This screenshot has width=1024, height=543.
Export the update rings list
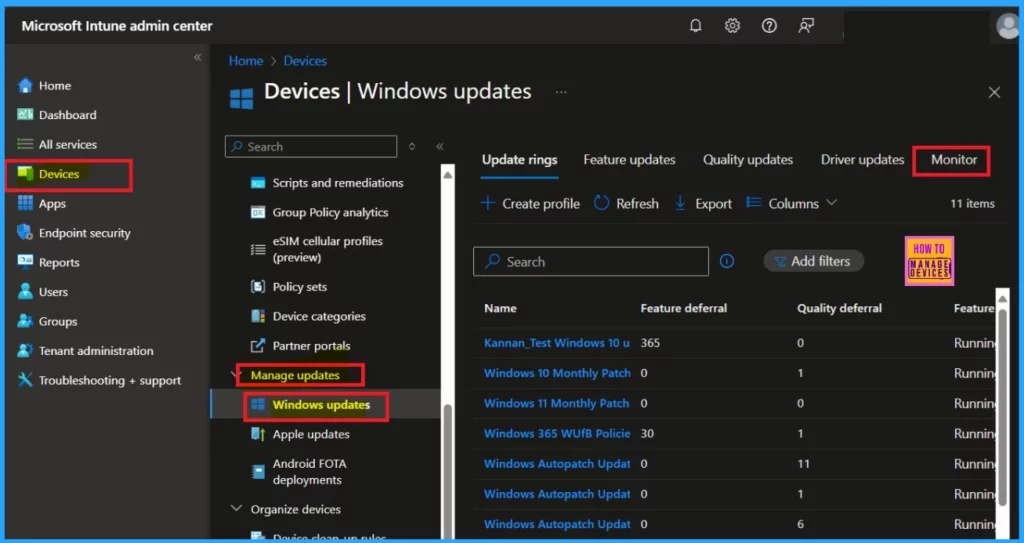[703, 203]
